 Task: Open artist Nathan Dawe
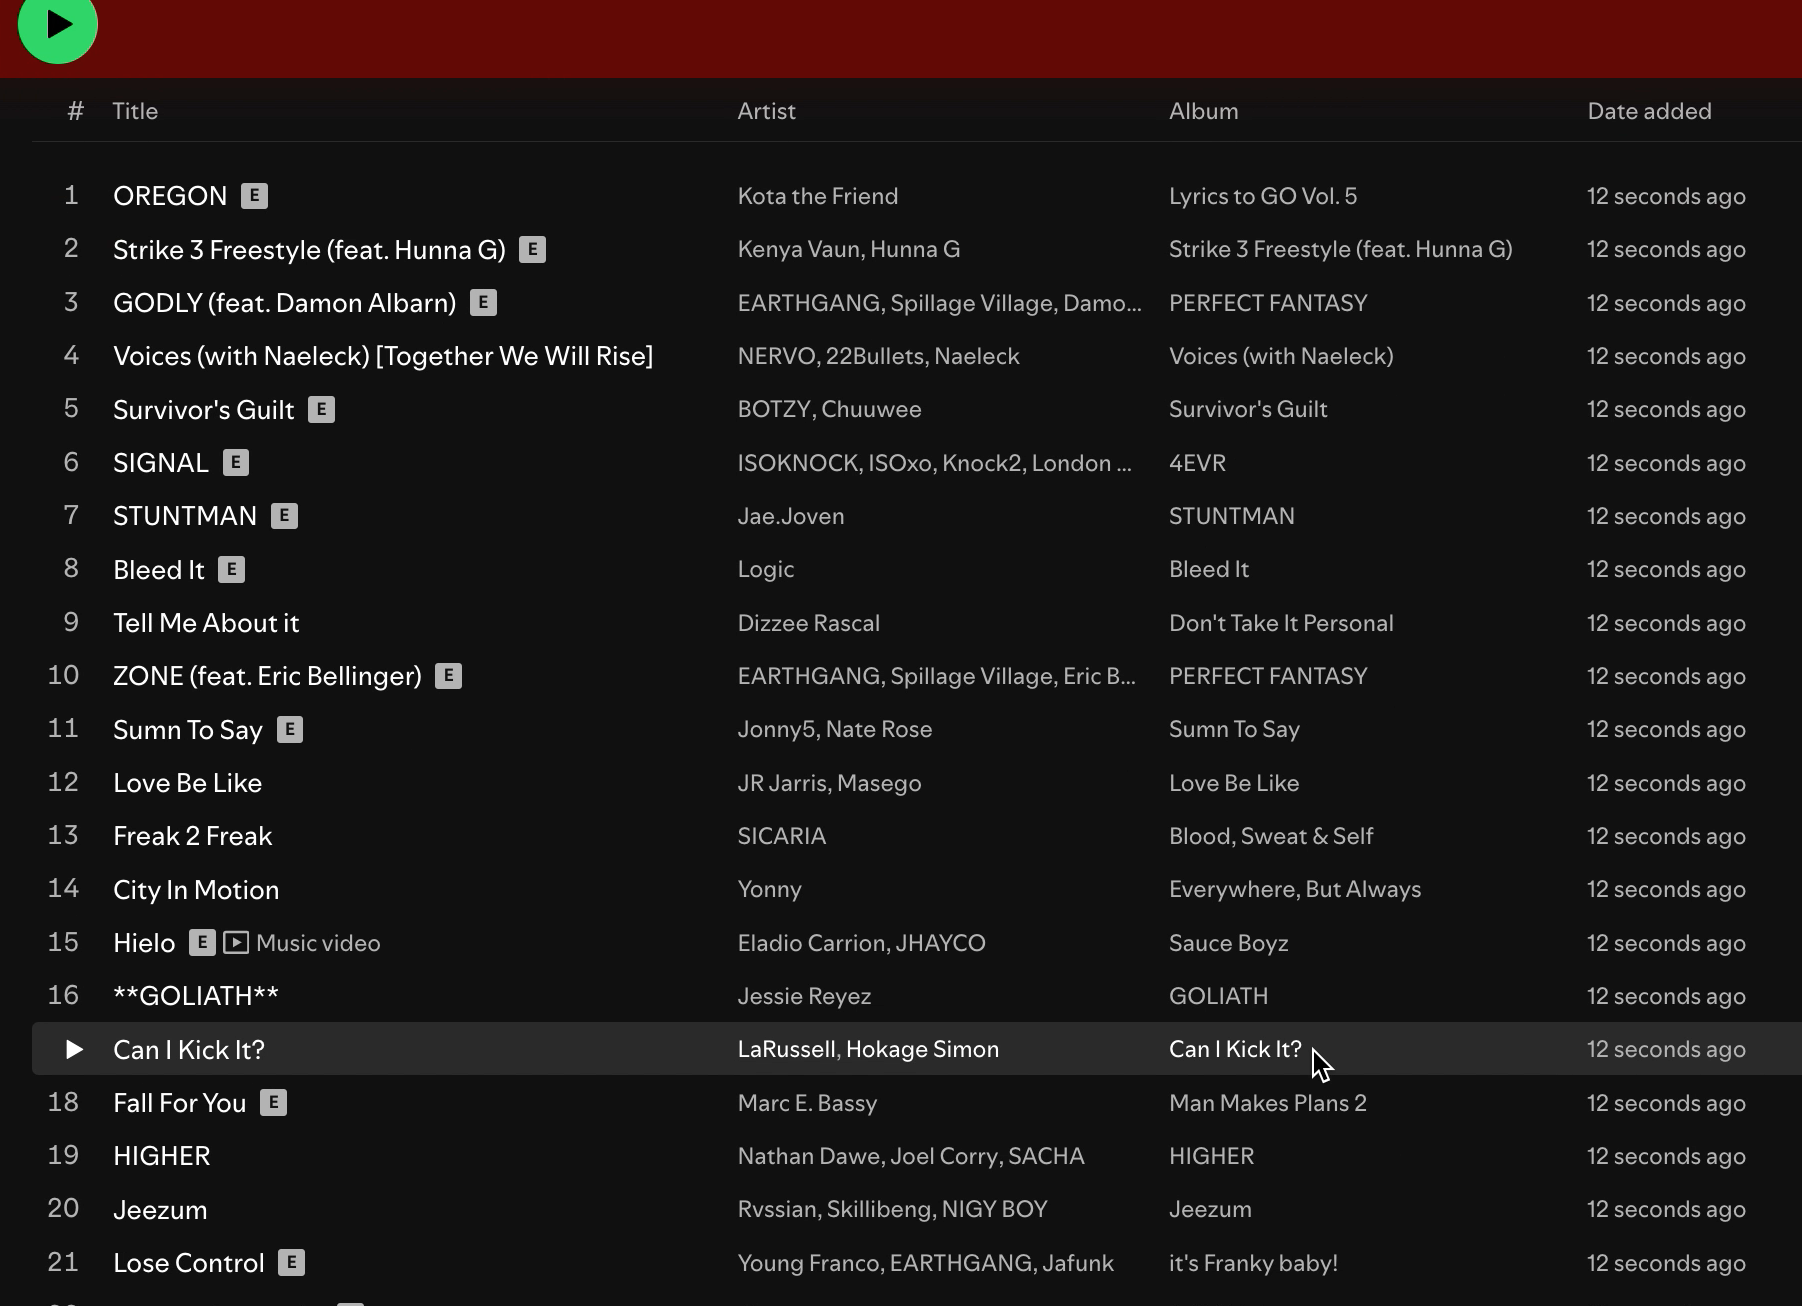tap(809, 1156)
